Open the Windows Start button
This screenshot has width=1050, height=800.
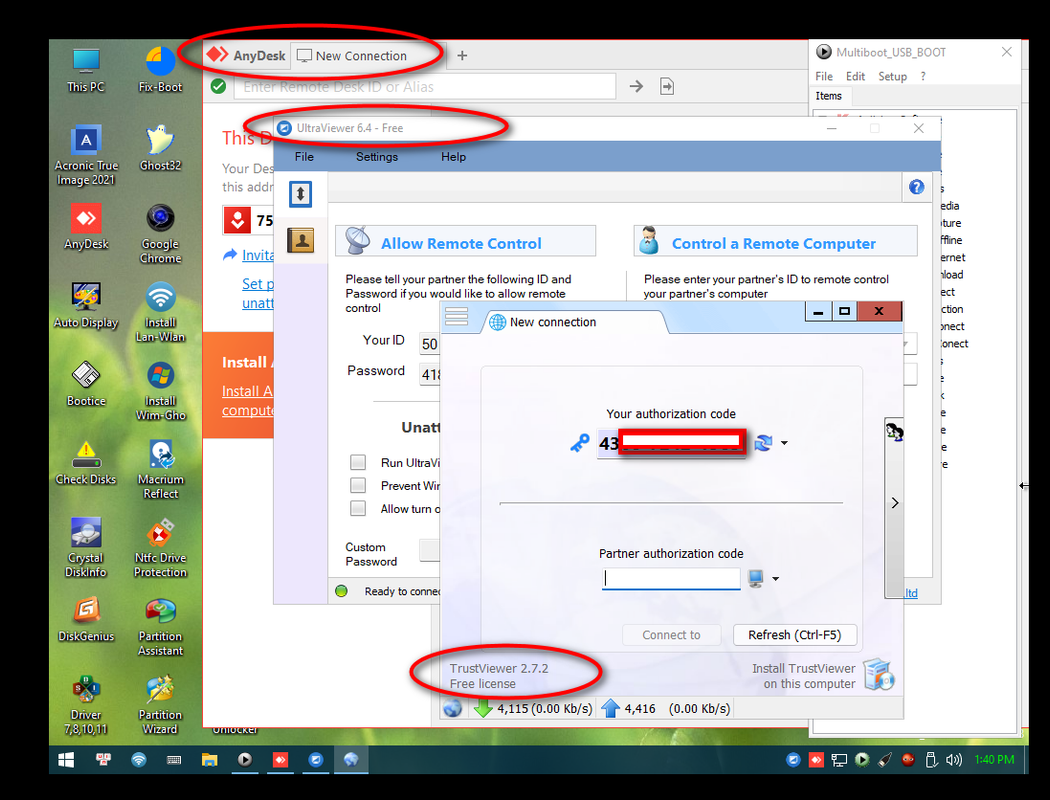pyautogui.click(x=66, y=759)
